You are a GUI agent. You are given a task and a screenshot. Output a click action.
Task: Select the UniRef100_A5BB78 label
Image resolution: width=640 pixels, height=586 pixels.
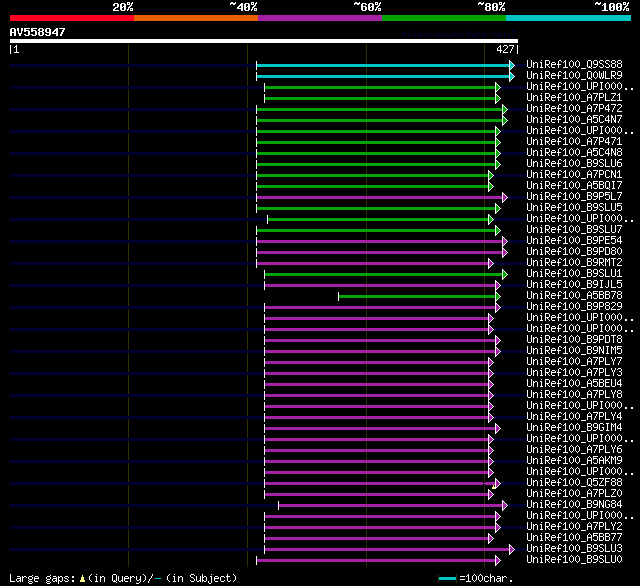[574, 296]
